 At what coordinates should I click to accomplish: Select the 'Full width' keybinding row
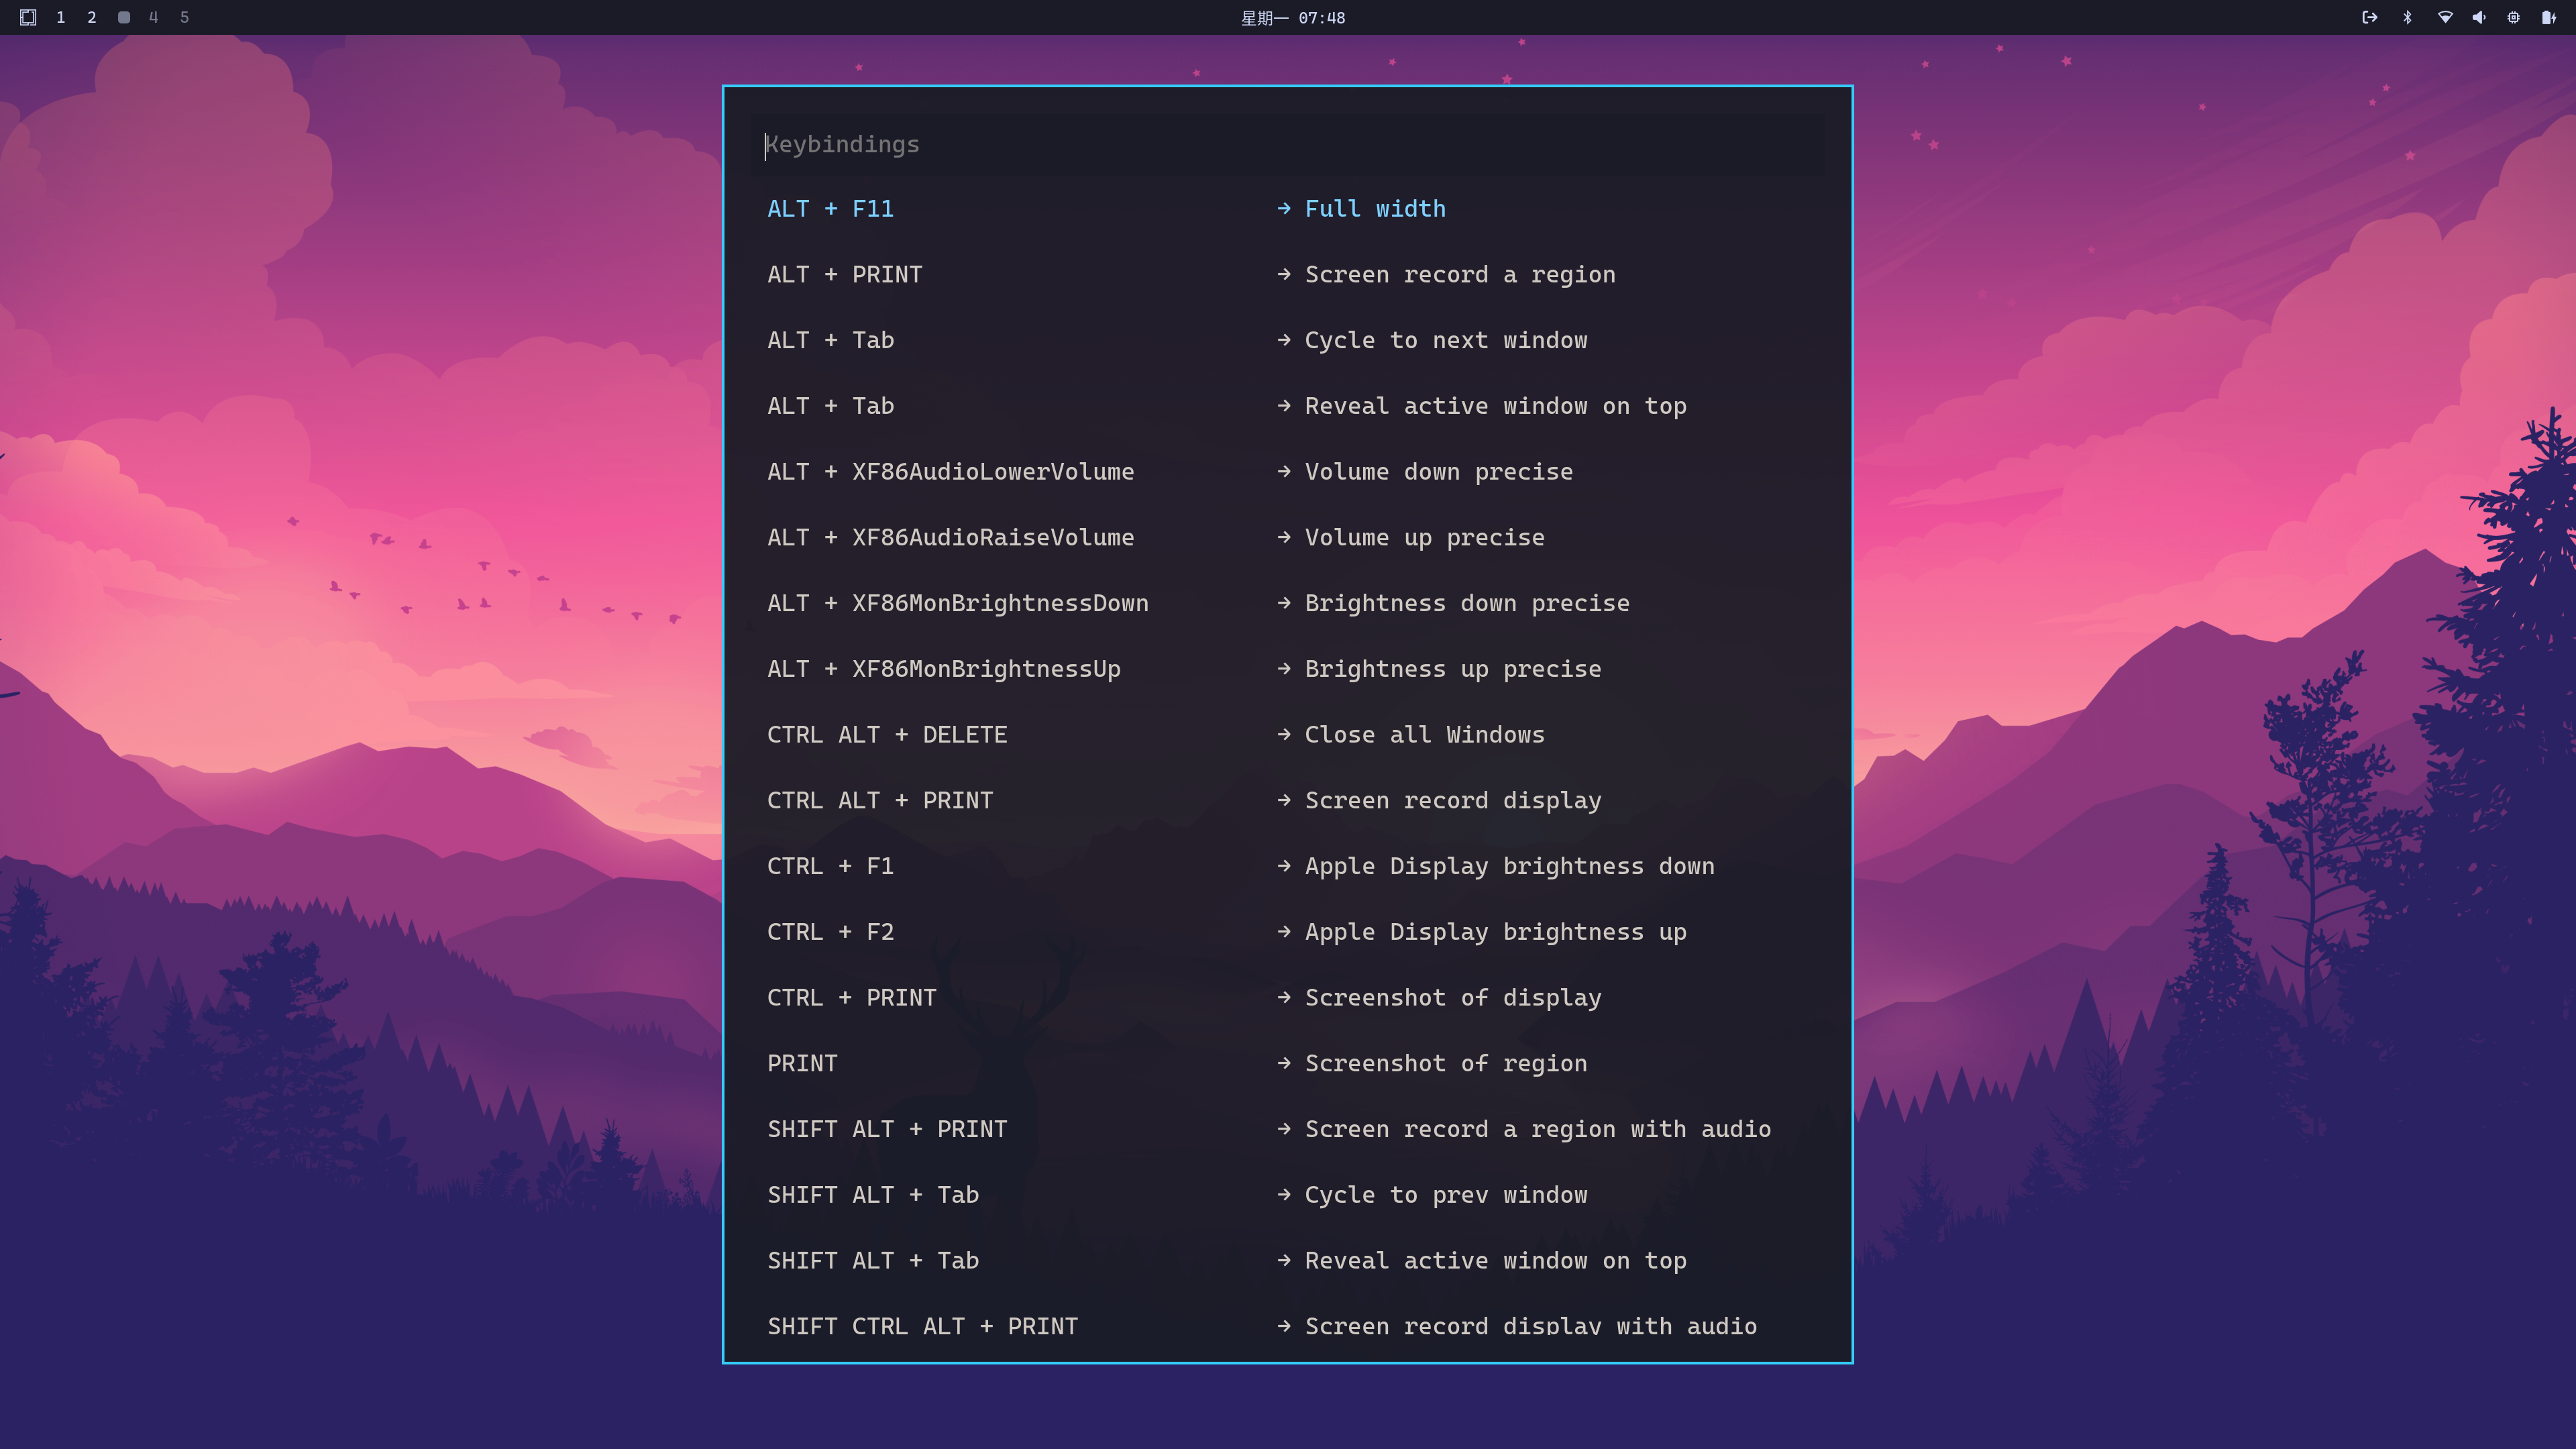1288,209
